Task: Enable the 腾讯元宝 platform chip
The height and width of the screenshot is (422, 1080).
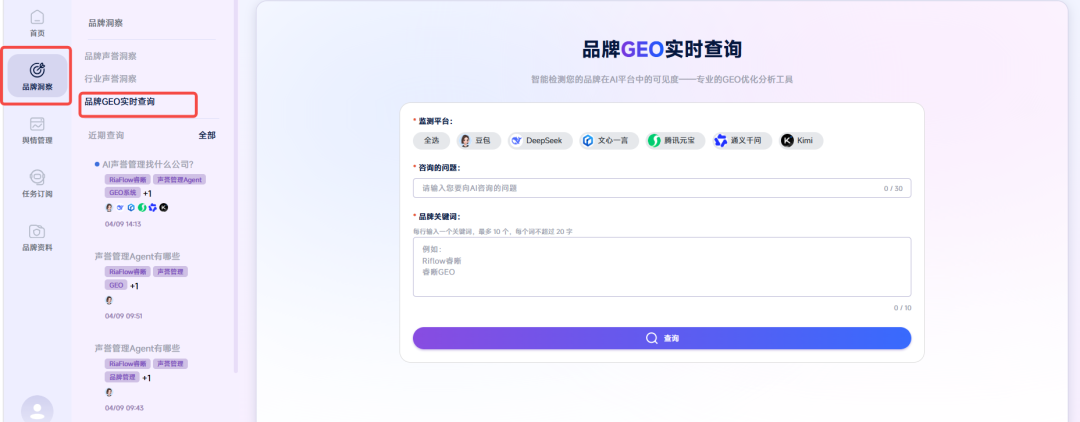Action: pyautogui.click(x=675, y=141)
